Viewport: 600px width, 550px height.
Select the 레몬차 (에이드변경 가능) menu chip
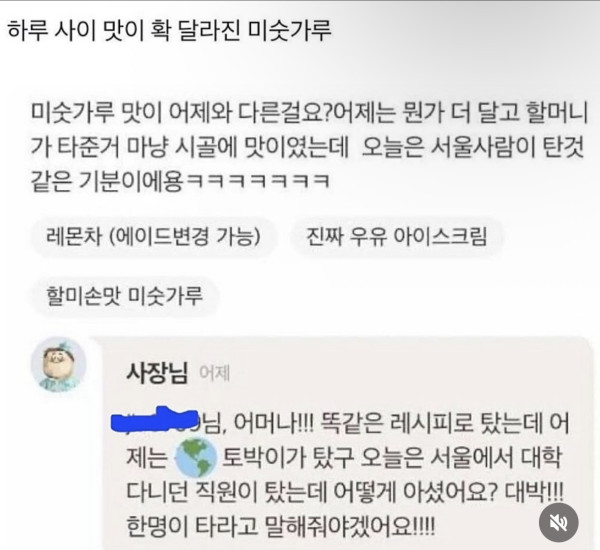pos(153,237)
